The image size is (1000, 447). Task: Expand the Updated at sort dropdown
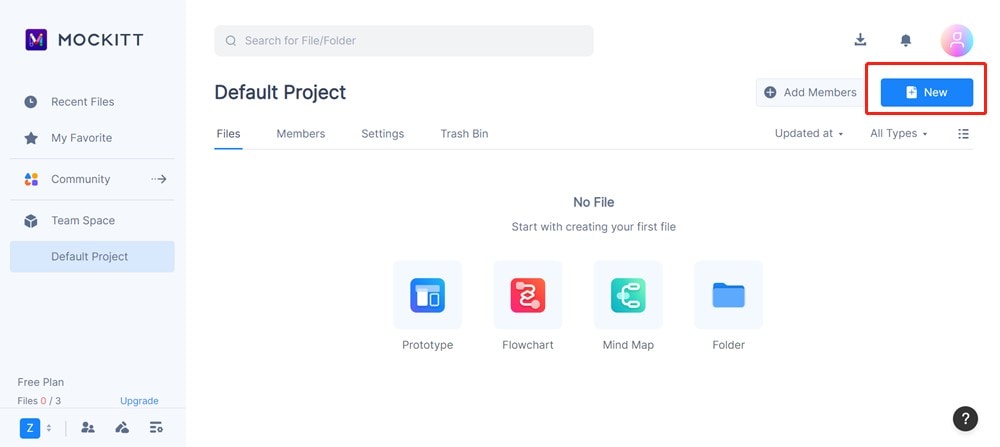coord(809,134)
